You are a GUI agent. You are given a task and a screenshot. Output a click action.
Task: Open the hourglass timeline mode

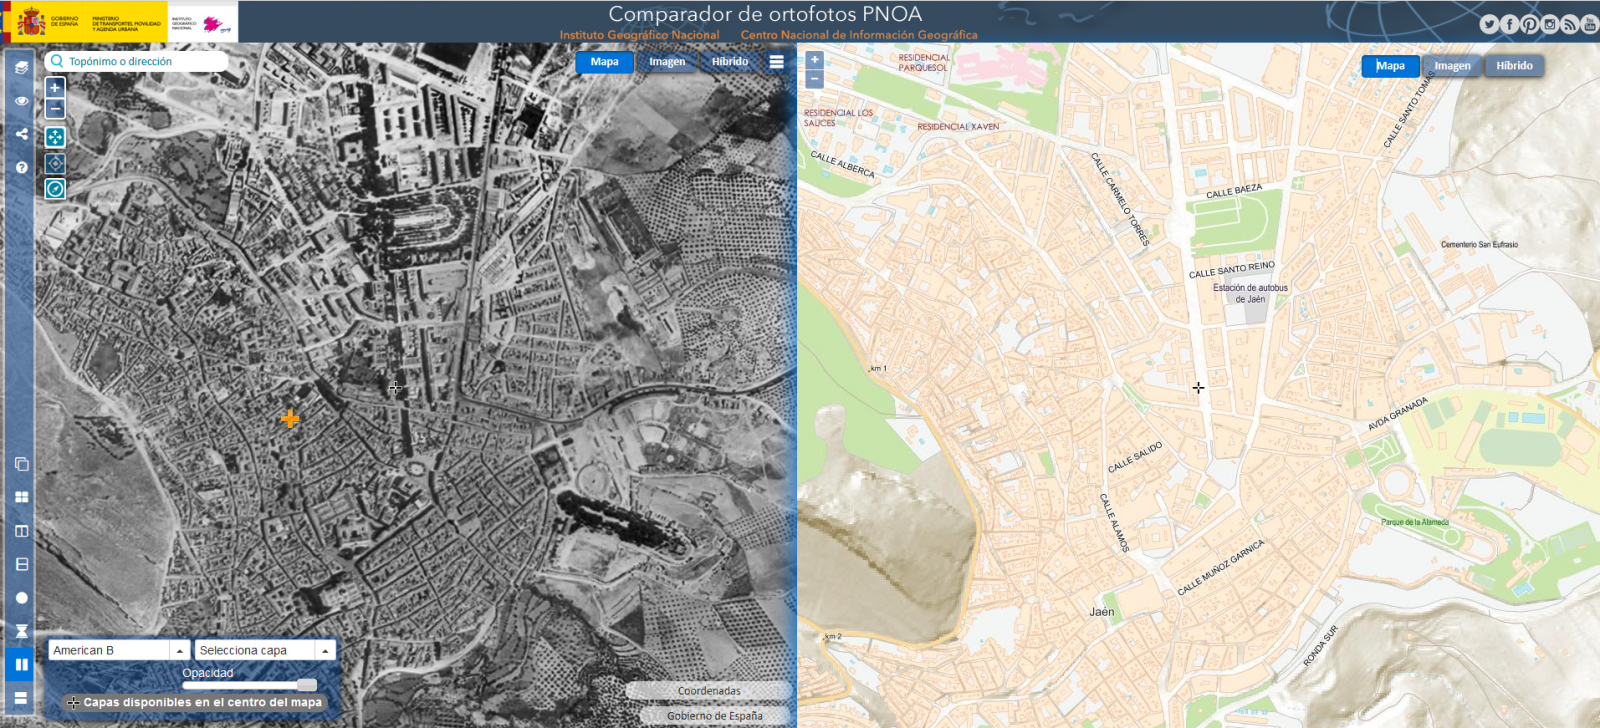21,631
